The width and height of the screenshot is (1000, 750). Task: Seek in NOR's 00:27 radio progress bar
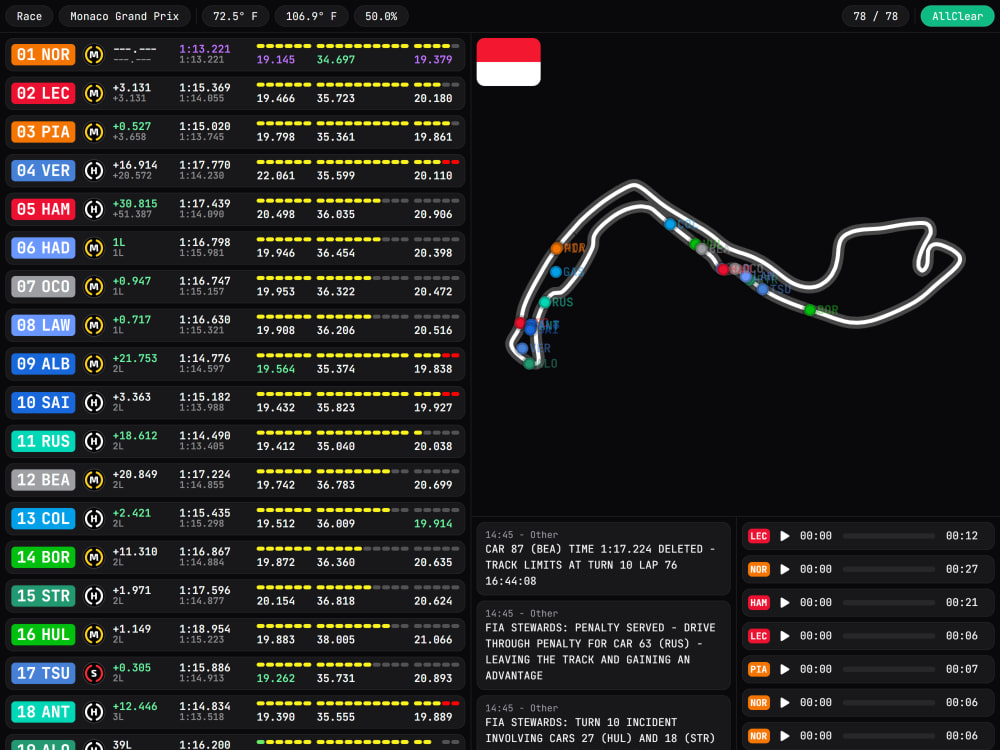(x=888, y=569)
